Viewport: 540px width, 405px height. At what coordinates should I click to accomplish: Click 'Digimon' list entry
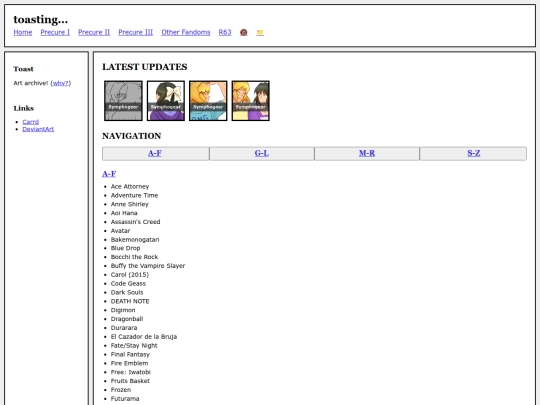pyautogui.click(x=123, y=310)
